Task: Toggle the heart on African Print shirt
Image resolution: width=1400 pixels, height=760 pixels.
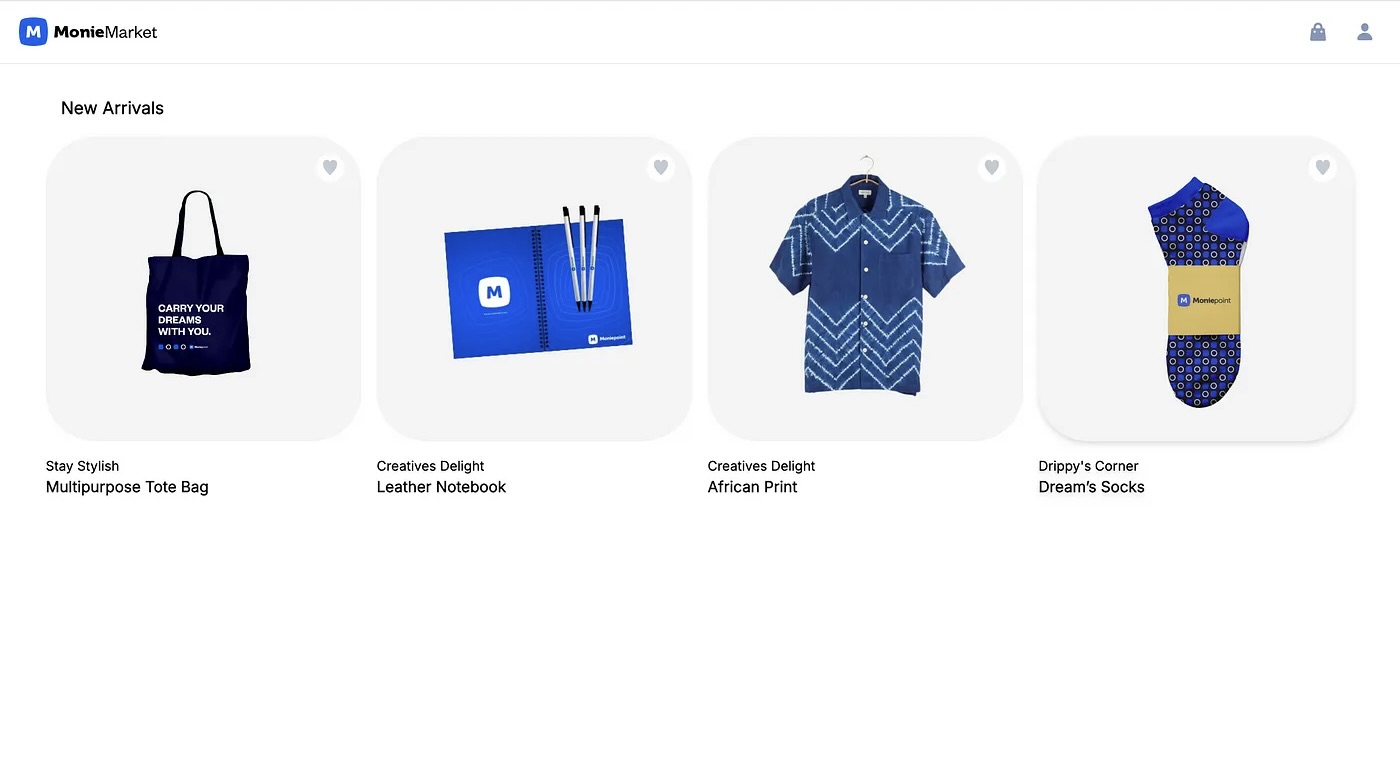Action: [992, 167]
